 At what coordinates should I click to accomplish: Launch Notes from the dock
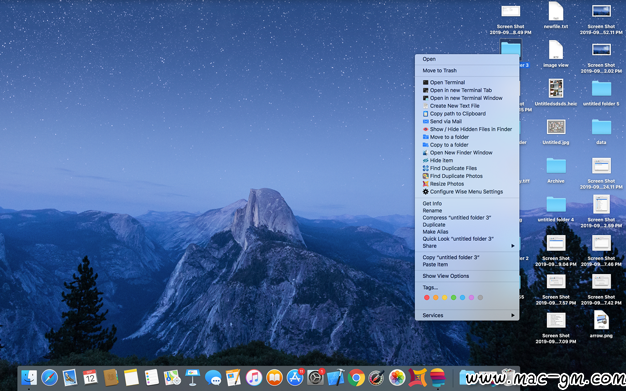[131, 377]
